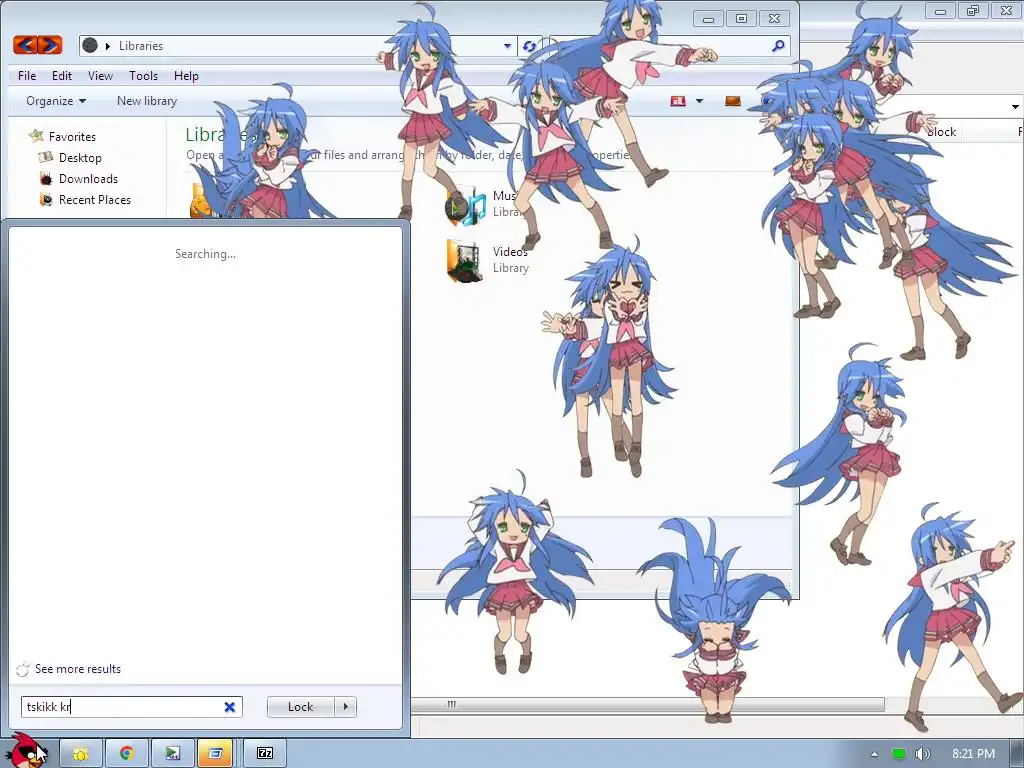Click the Favorites star icon
This screenshot has height=768, width=1024.
(36, 136)
